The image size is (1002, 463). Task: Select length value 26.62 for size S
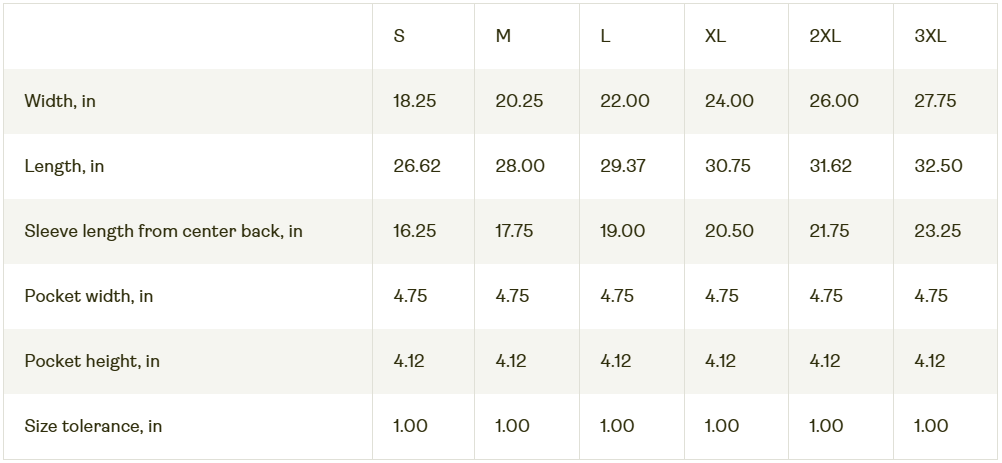(x=417, y=166)
